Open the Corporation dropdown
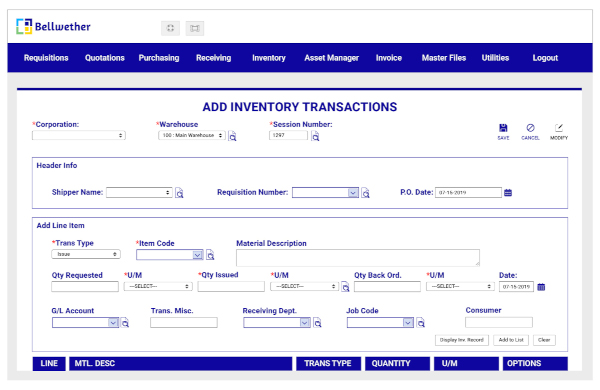Image resolution: width=600 pixels, height=390 pixels. 79,135
